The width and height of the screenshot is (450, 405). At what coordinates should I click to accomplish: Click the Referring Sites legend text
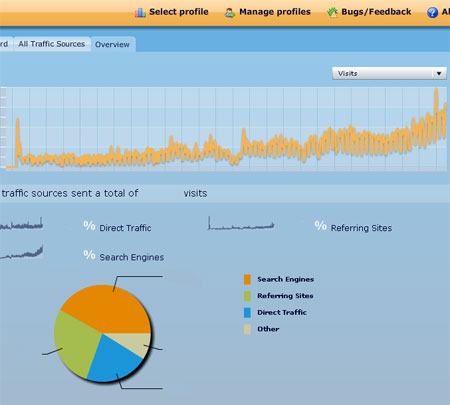tap(285, 296)
